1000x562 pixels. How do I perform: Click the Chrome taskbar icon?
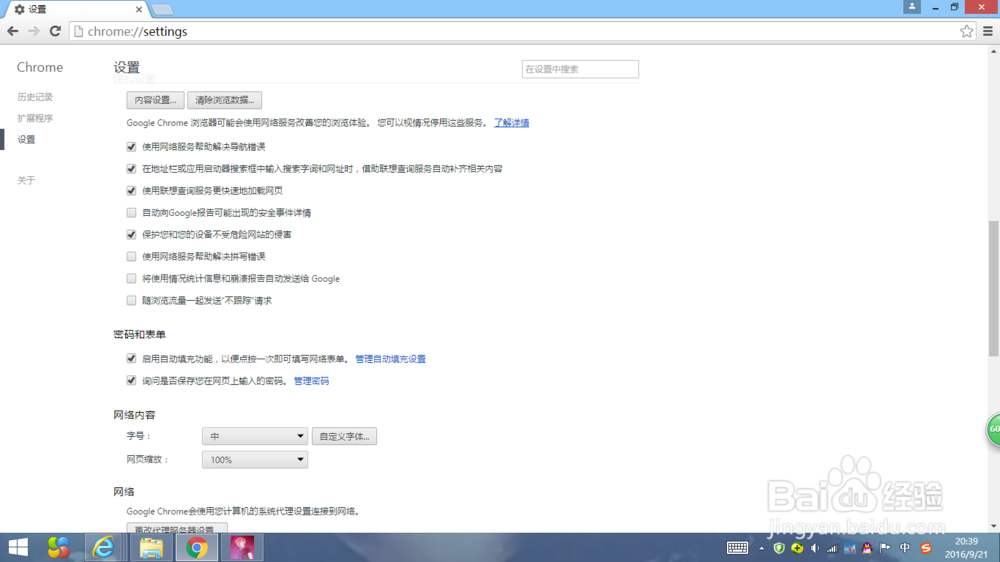coord(196,547)
